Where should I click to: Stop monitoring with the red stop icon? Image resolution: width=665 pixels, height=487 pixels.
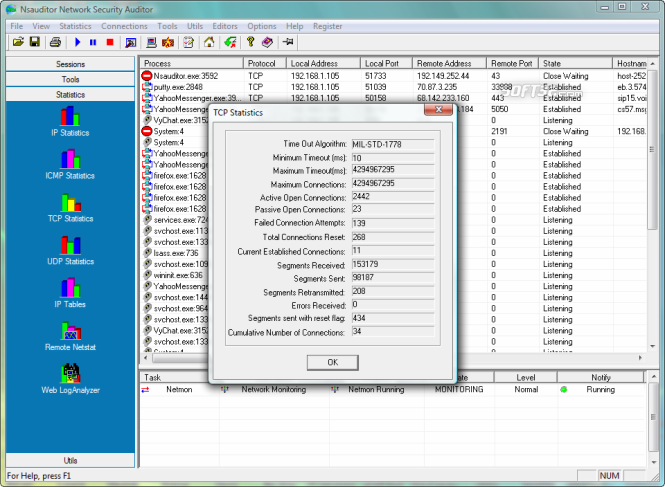click(110, 42)
